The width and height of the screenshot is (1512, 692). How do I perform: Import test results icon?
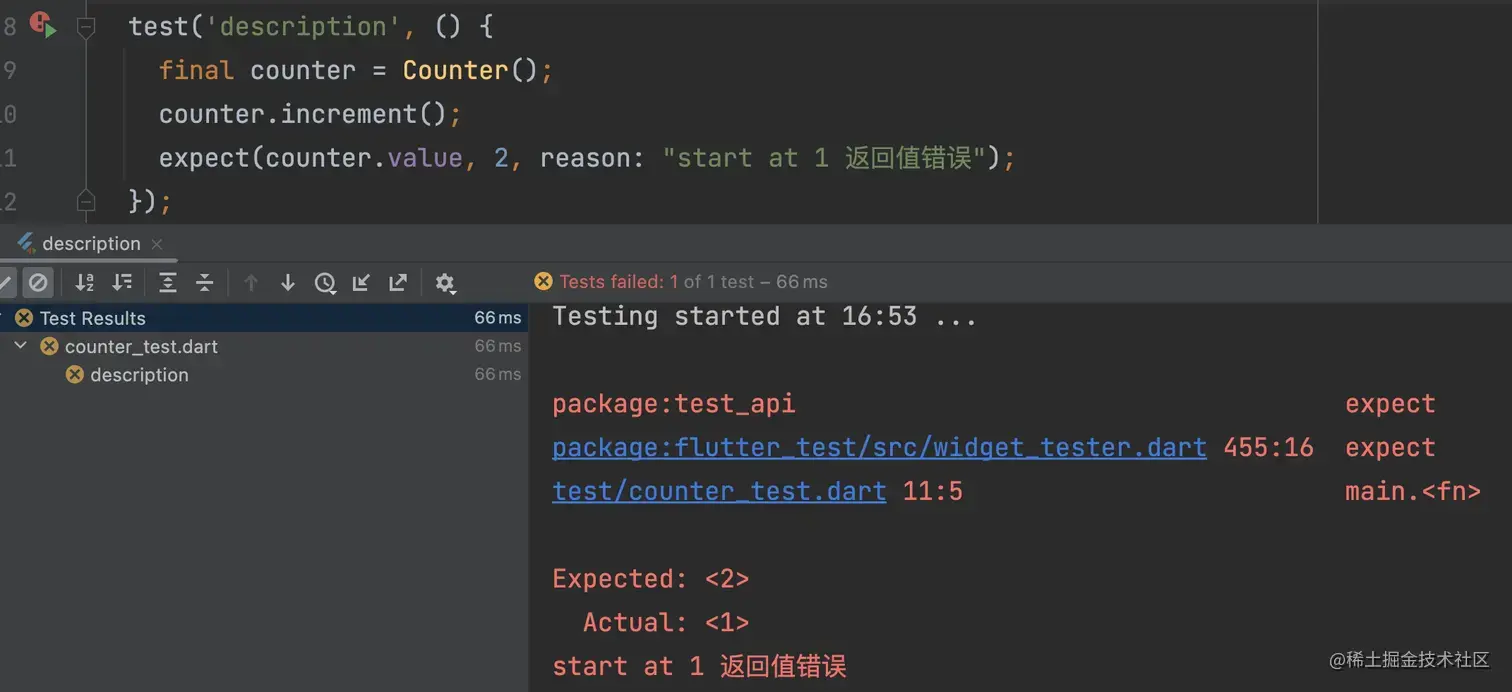point(361,283)
